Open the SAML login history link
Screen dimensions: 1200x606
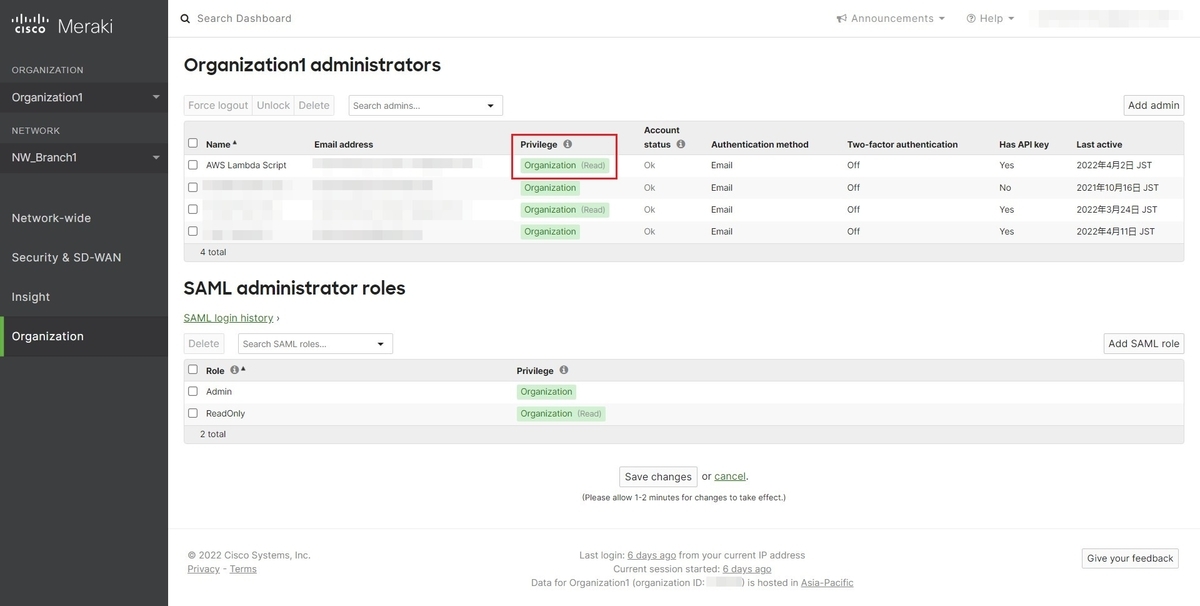click(228, 318)
